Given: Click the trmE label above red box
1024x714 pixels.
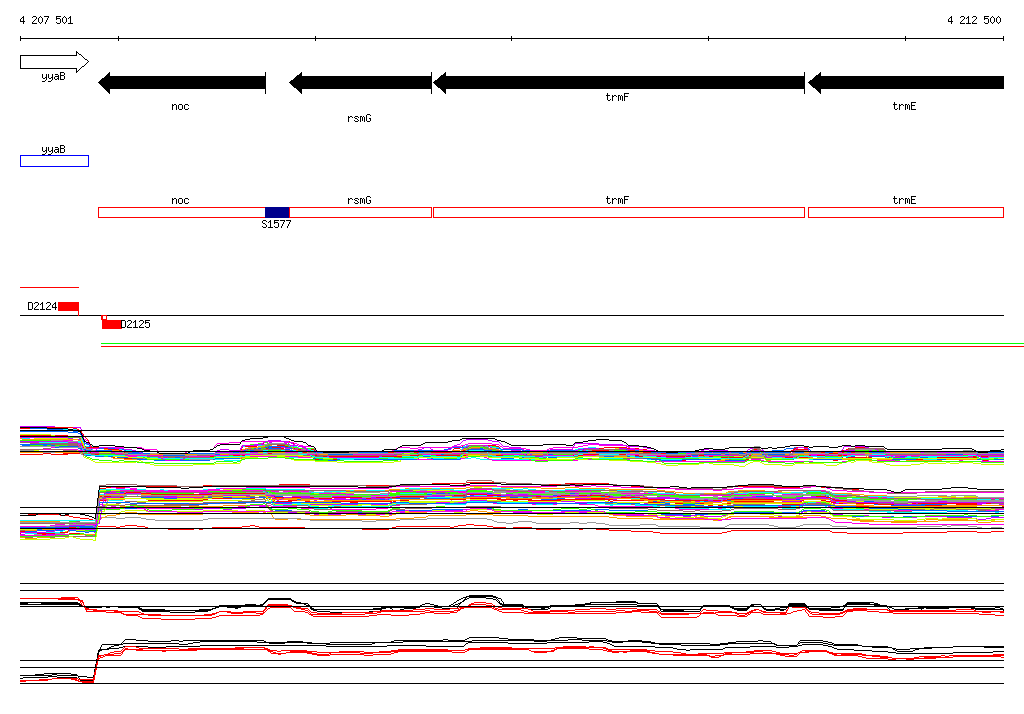Looking at the screenshot, I should [904, 200].
